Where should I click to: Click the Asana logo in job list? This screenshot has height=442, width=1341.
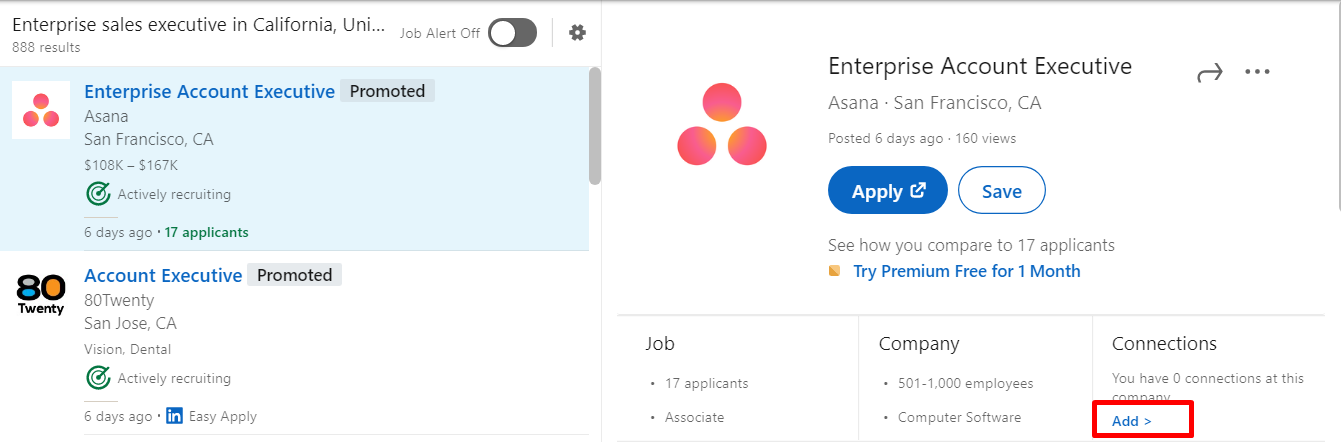[41, 110]
